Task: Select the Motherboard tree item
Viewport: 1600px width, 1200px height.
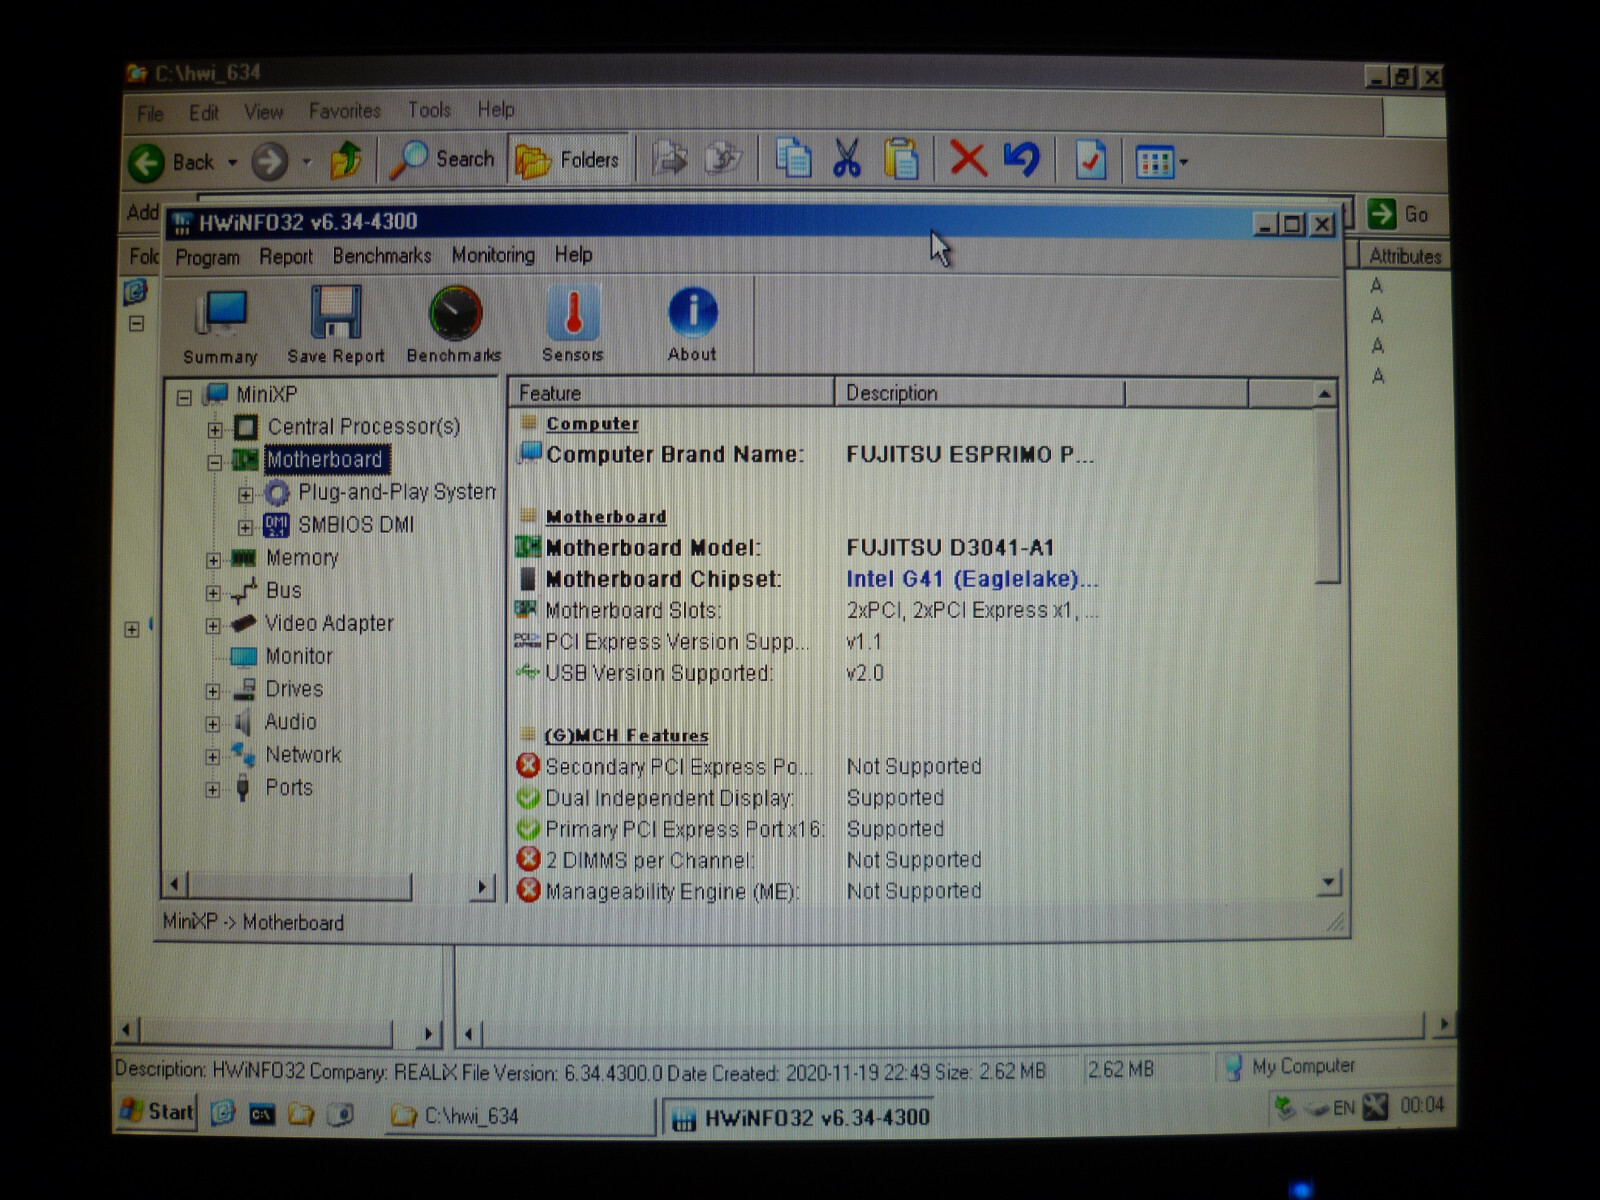Action: point(325,460)
